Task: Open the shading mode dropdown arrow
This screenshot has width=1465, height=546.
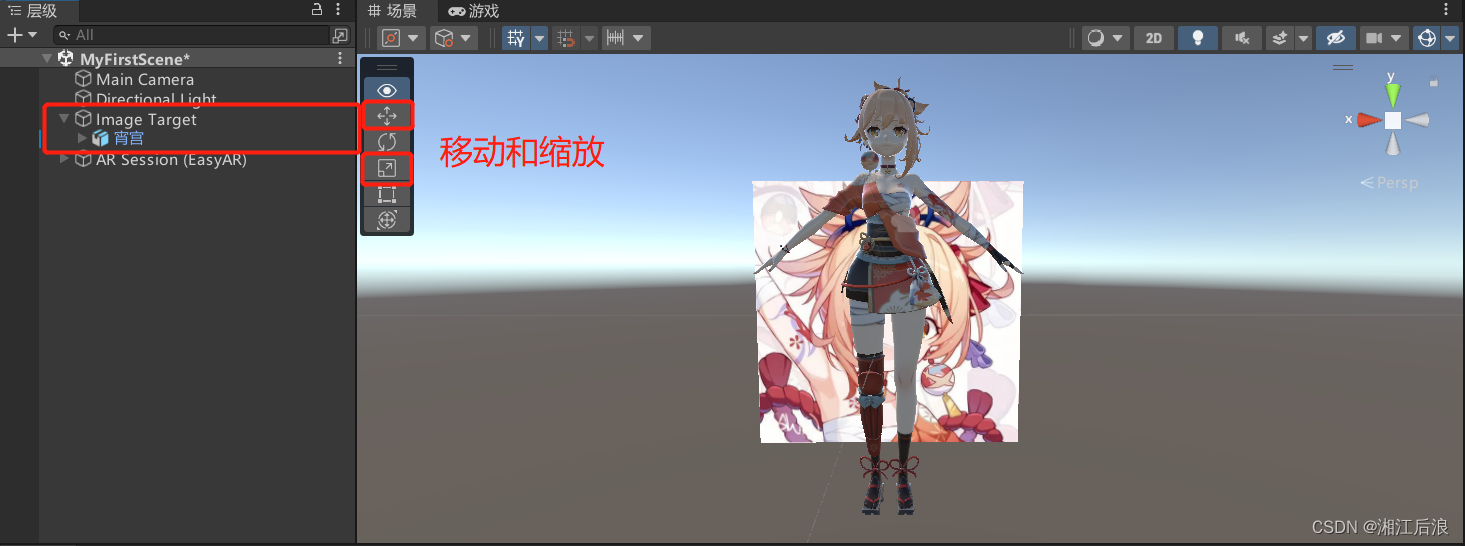Action: tap(1119, 38)
